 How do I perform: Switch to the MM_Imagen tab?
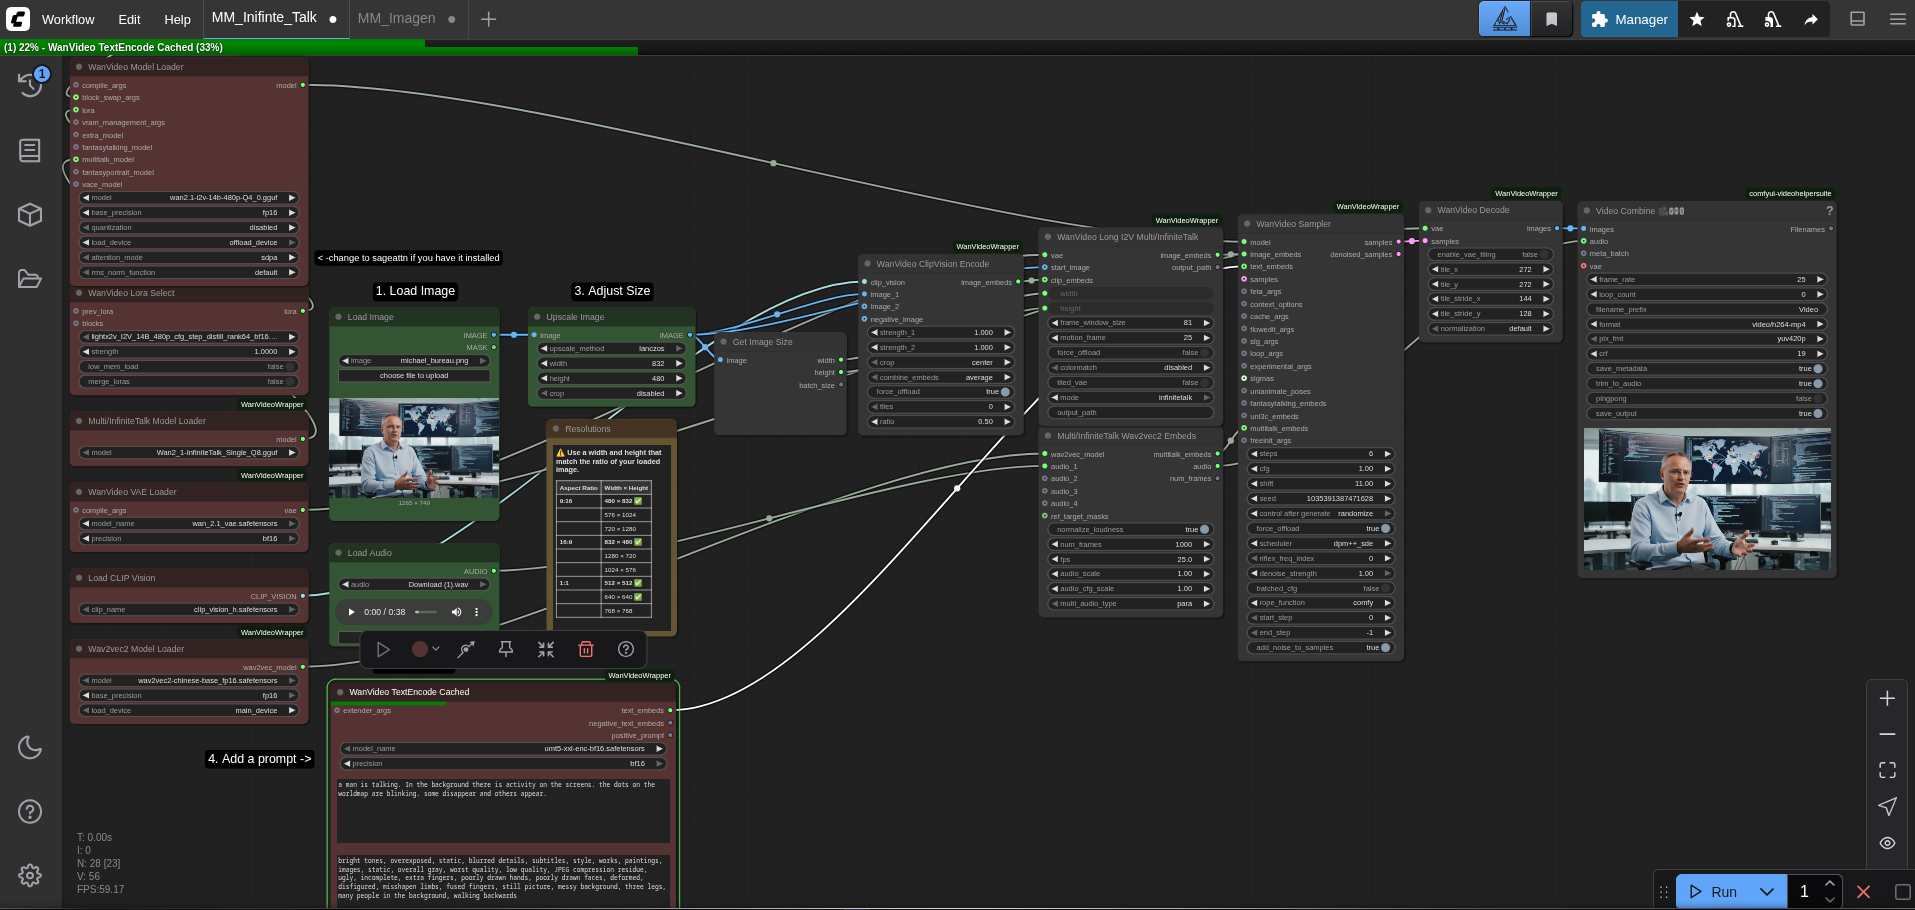(396, 19)
